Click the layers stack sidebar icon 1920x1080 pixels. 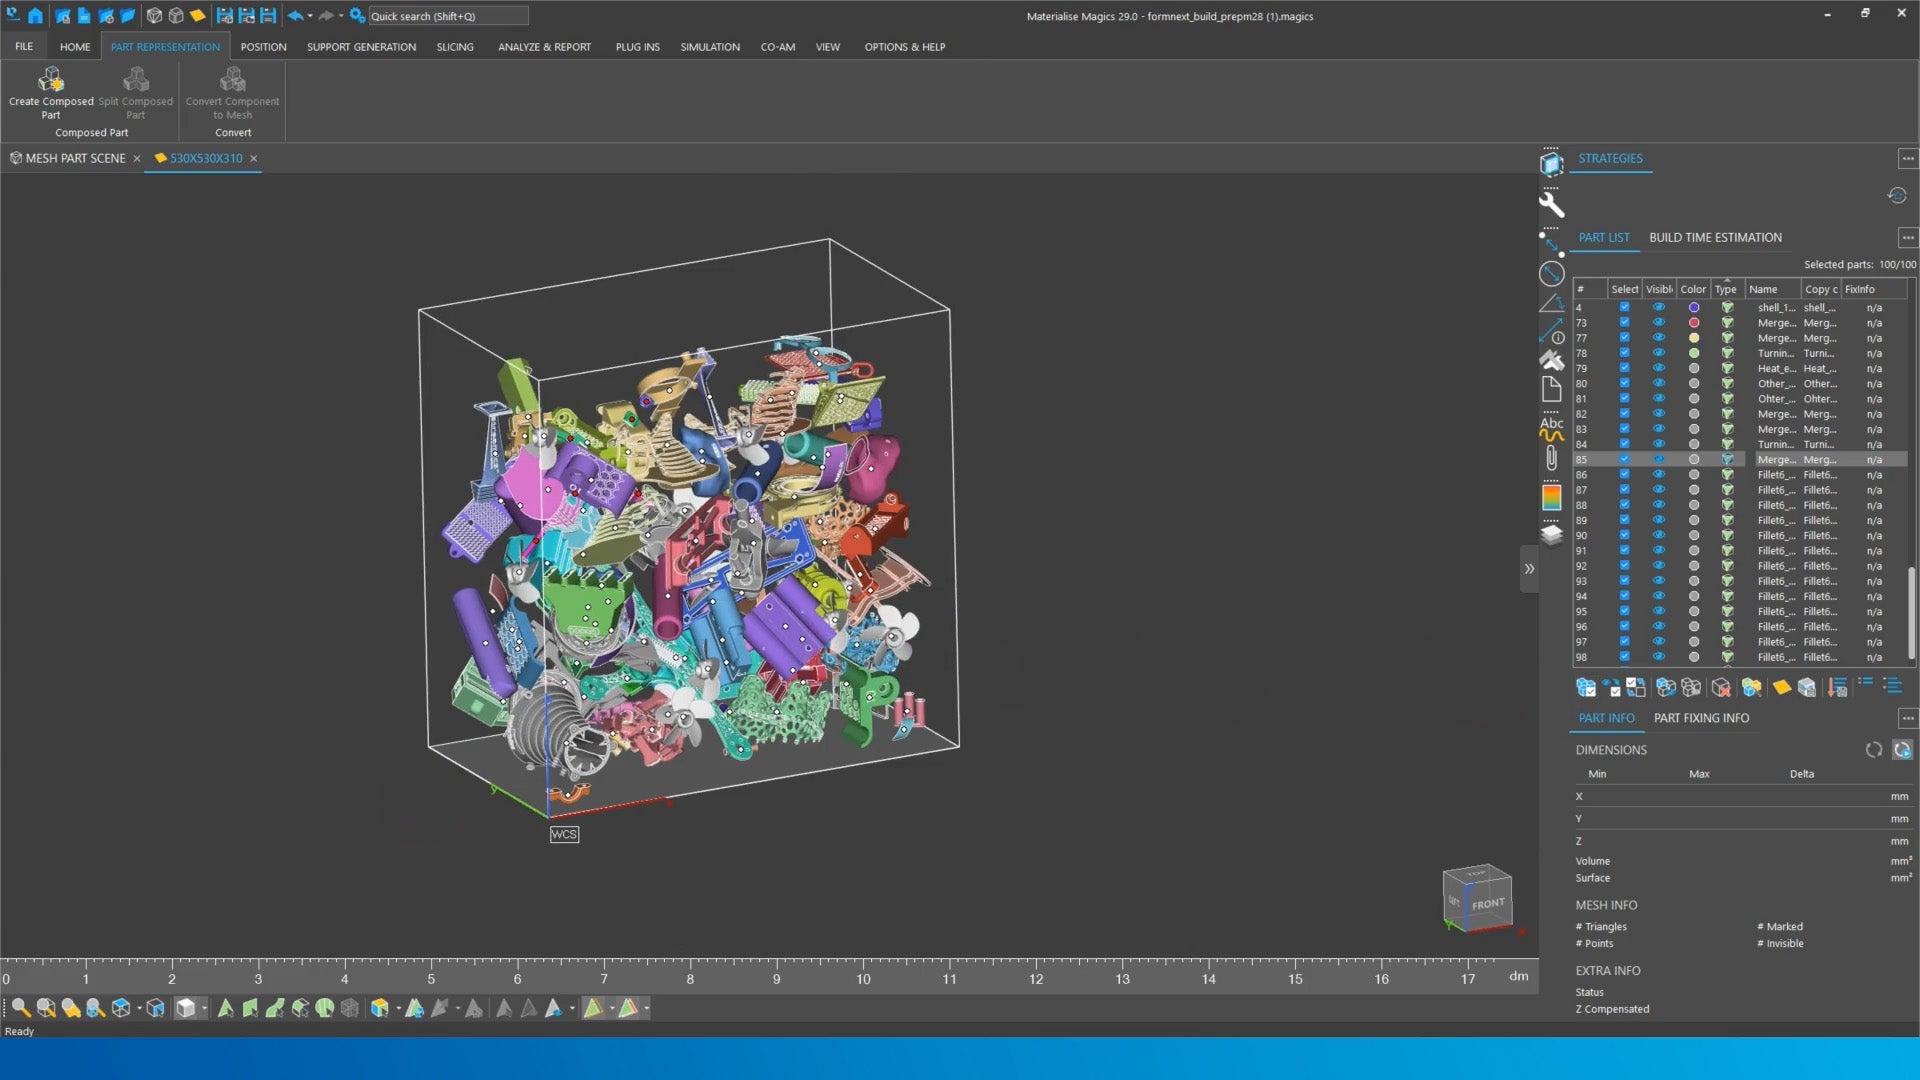point(1551,535)
